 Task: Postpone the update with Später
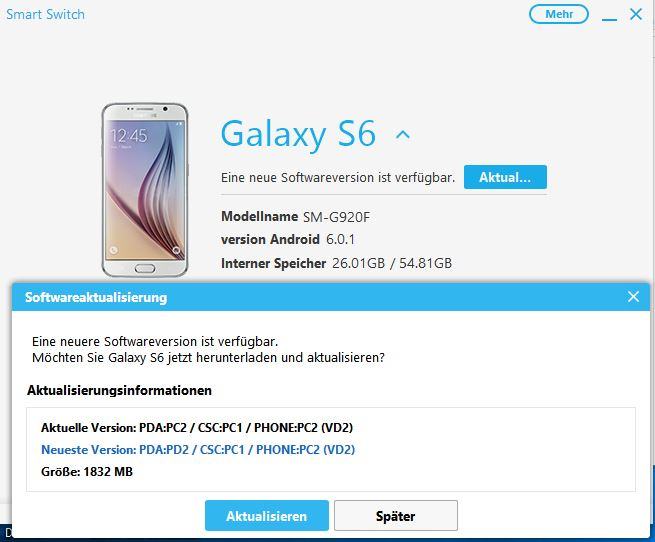[396, 516]
